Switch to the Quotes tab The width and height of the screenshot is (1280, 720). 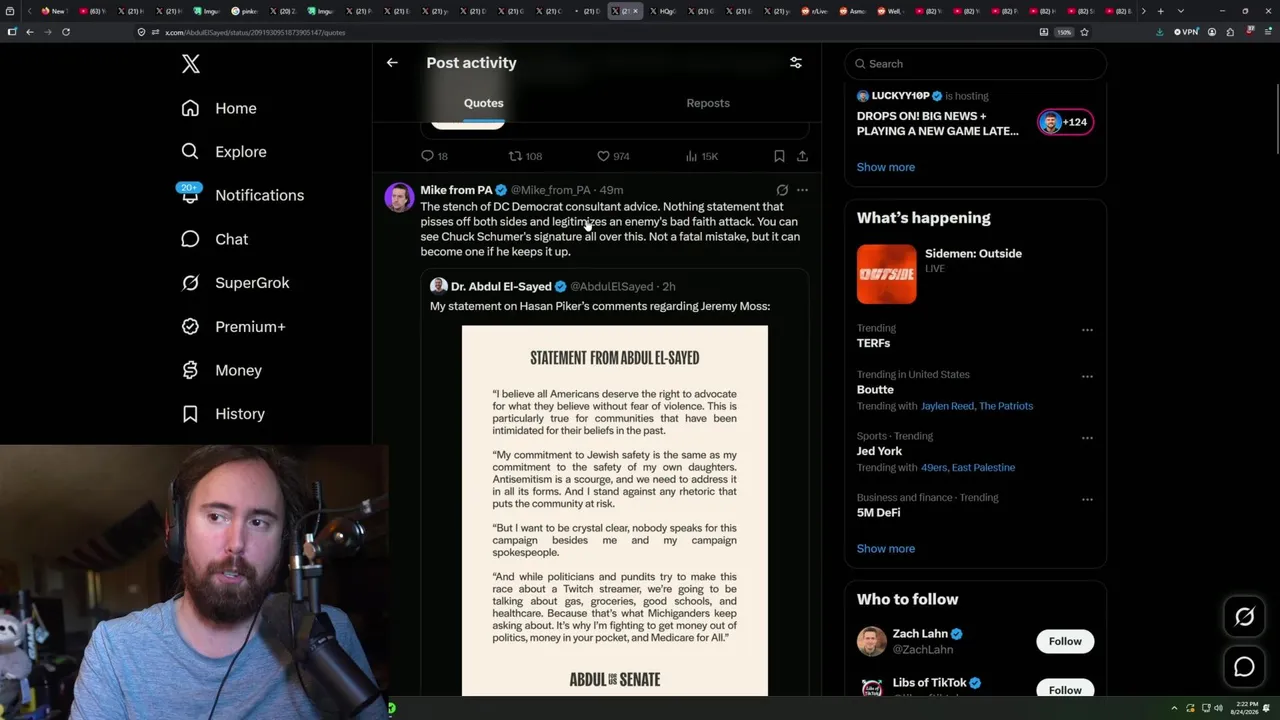point(484,103)
